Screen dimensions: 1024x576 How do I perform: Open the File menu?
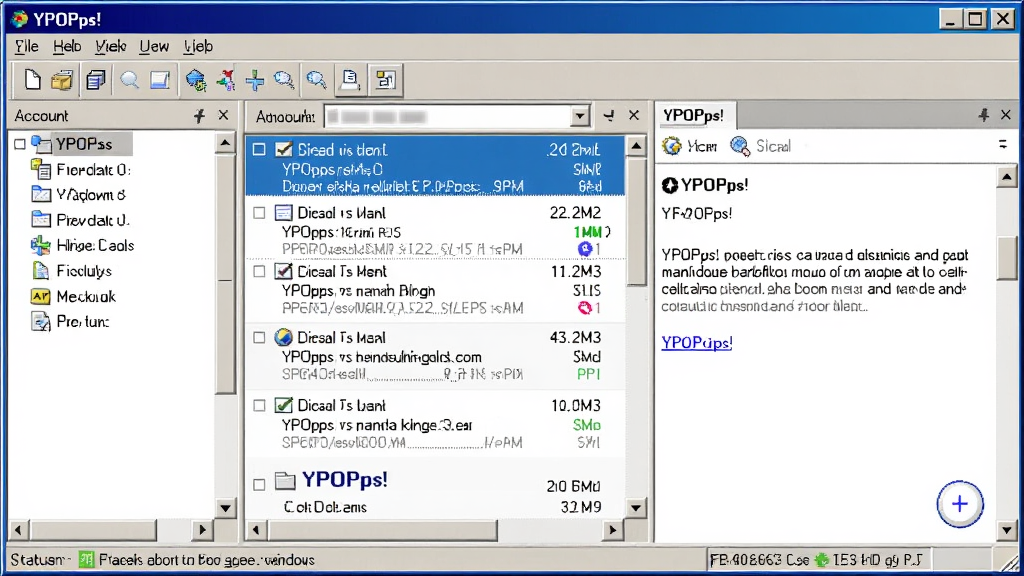pyautogui.click(x=26, y=46)
